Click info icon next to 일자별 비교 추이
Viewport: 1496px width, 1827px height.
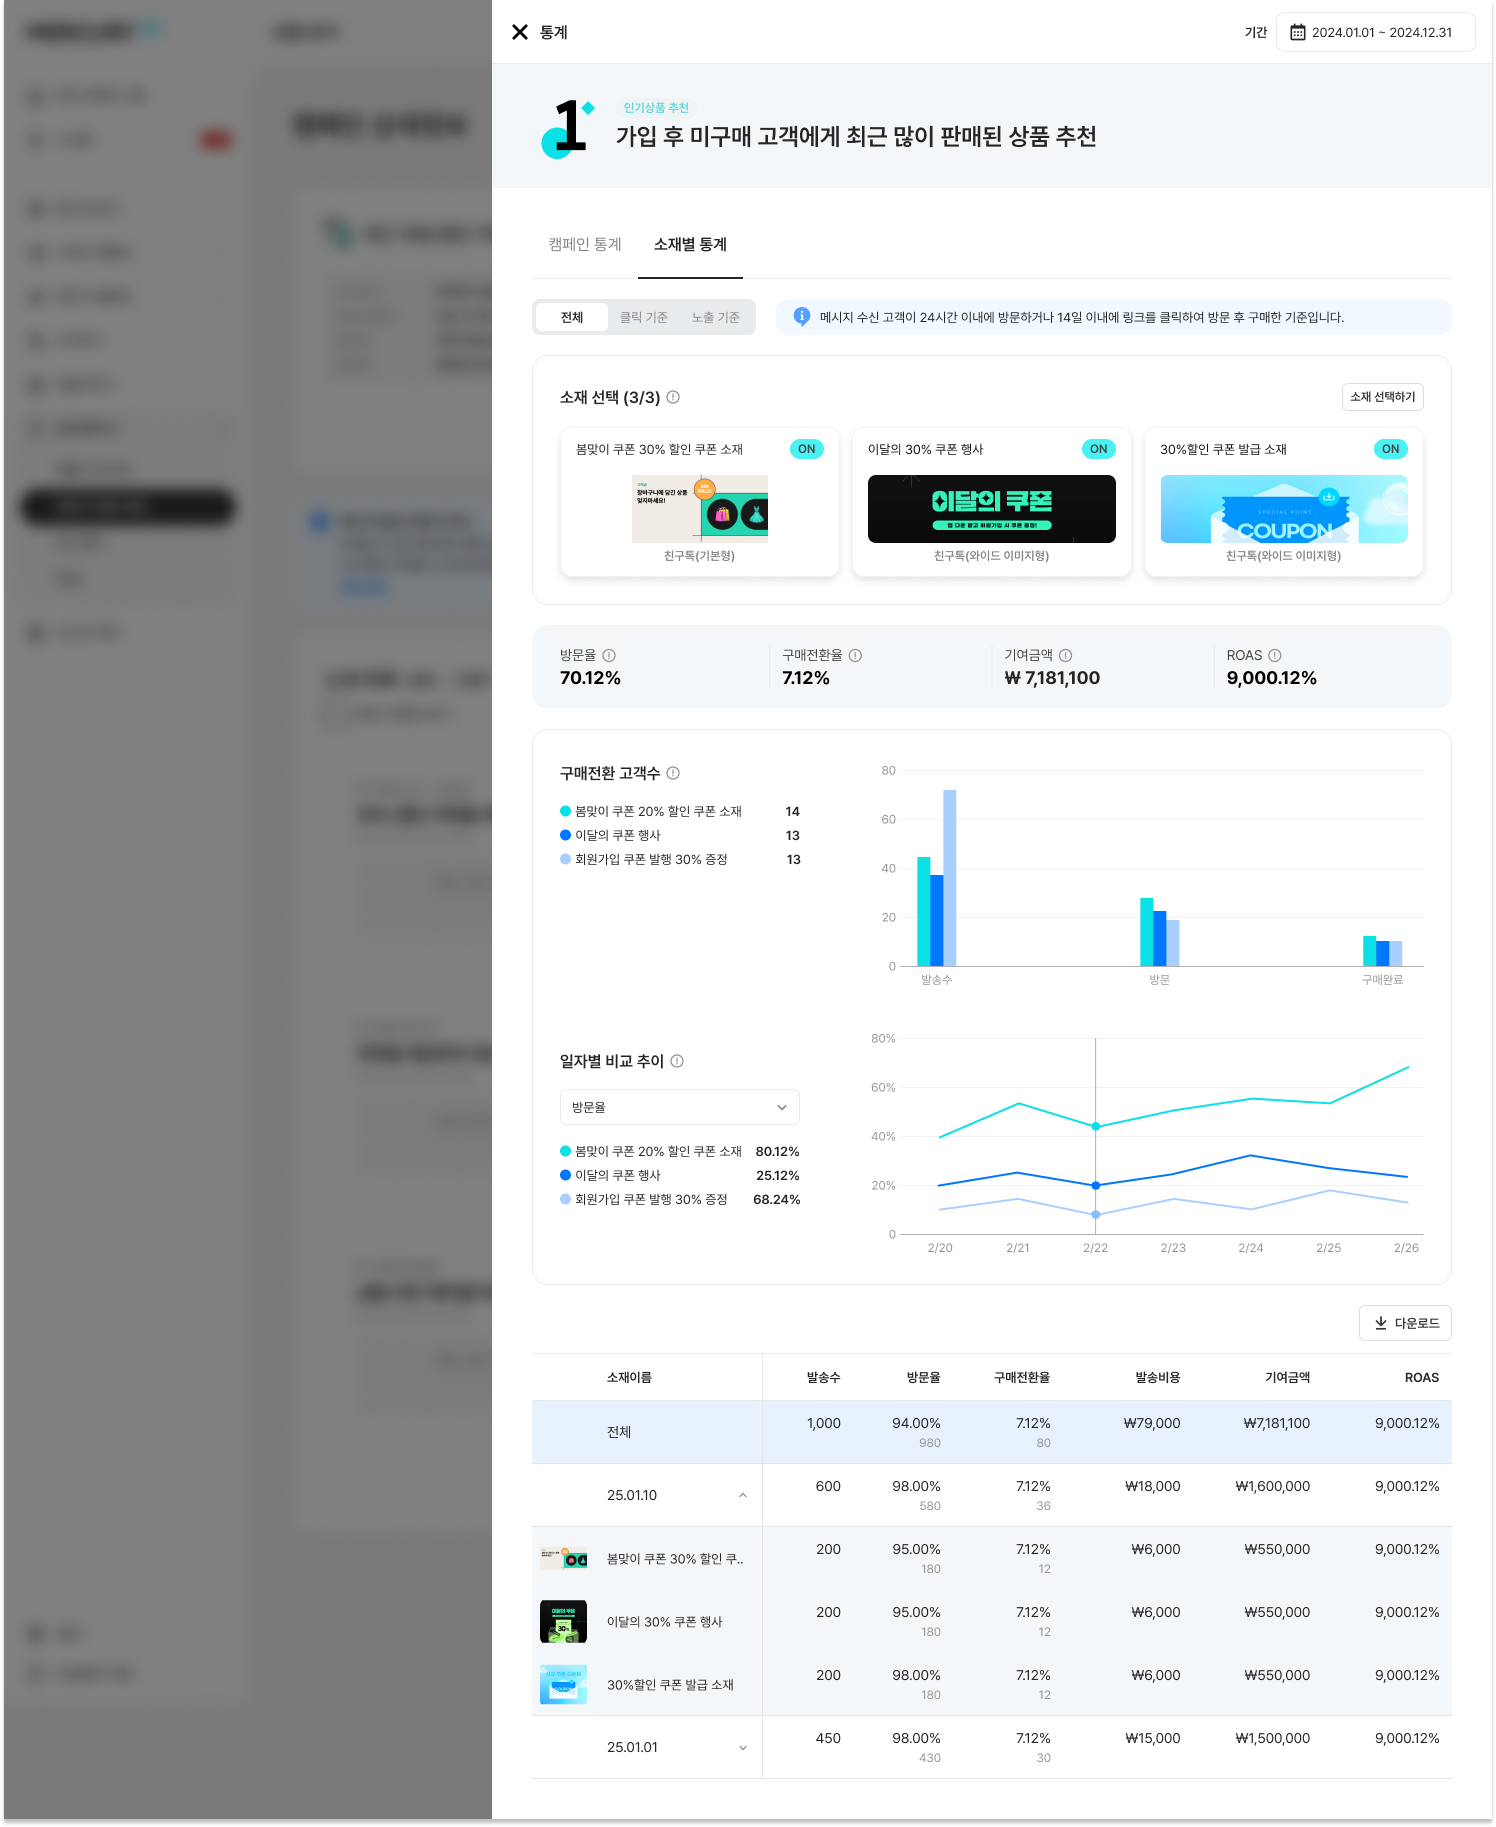(677, 1061)
